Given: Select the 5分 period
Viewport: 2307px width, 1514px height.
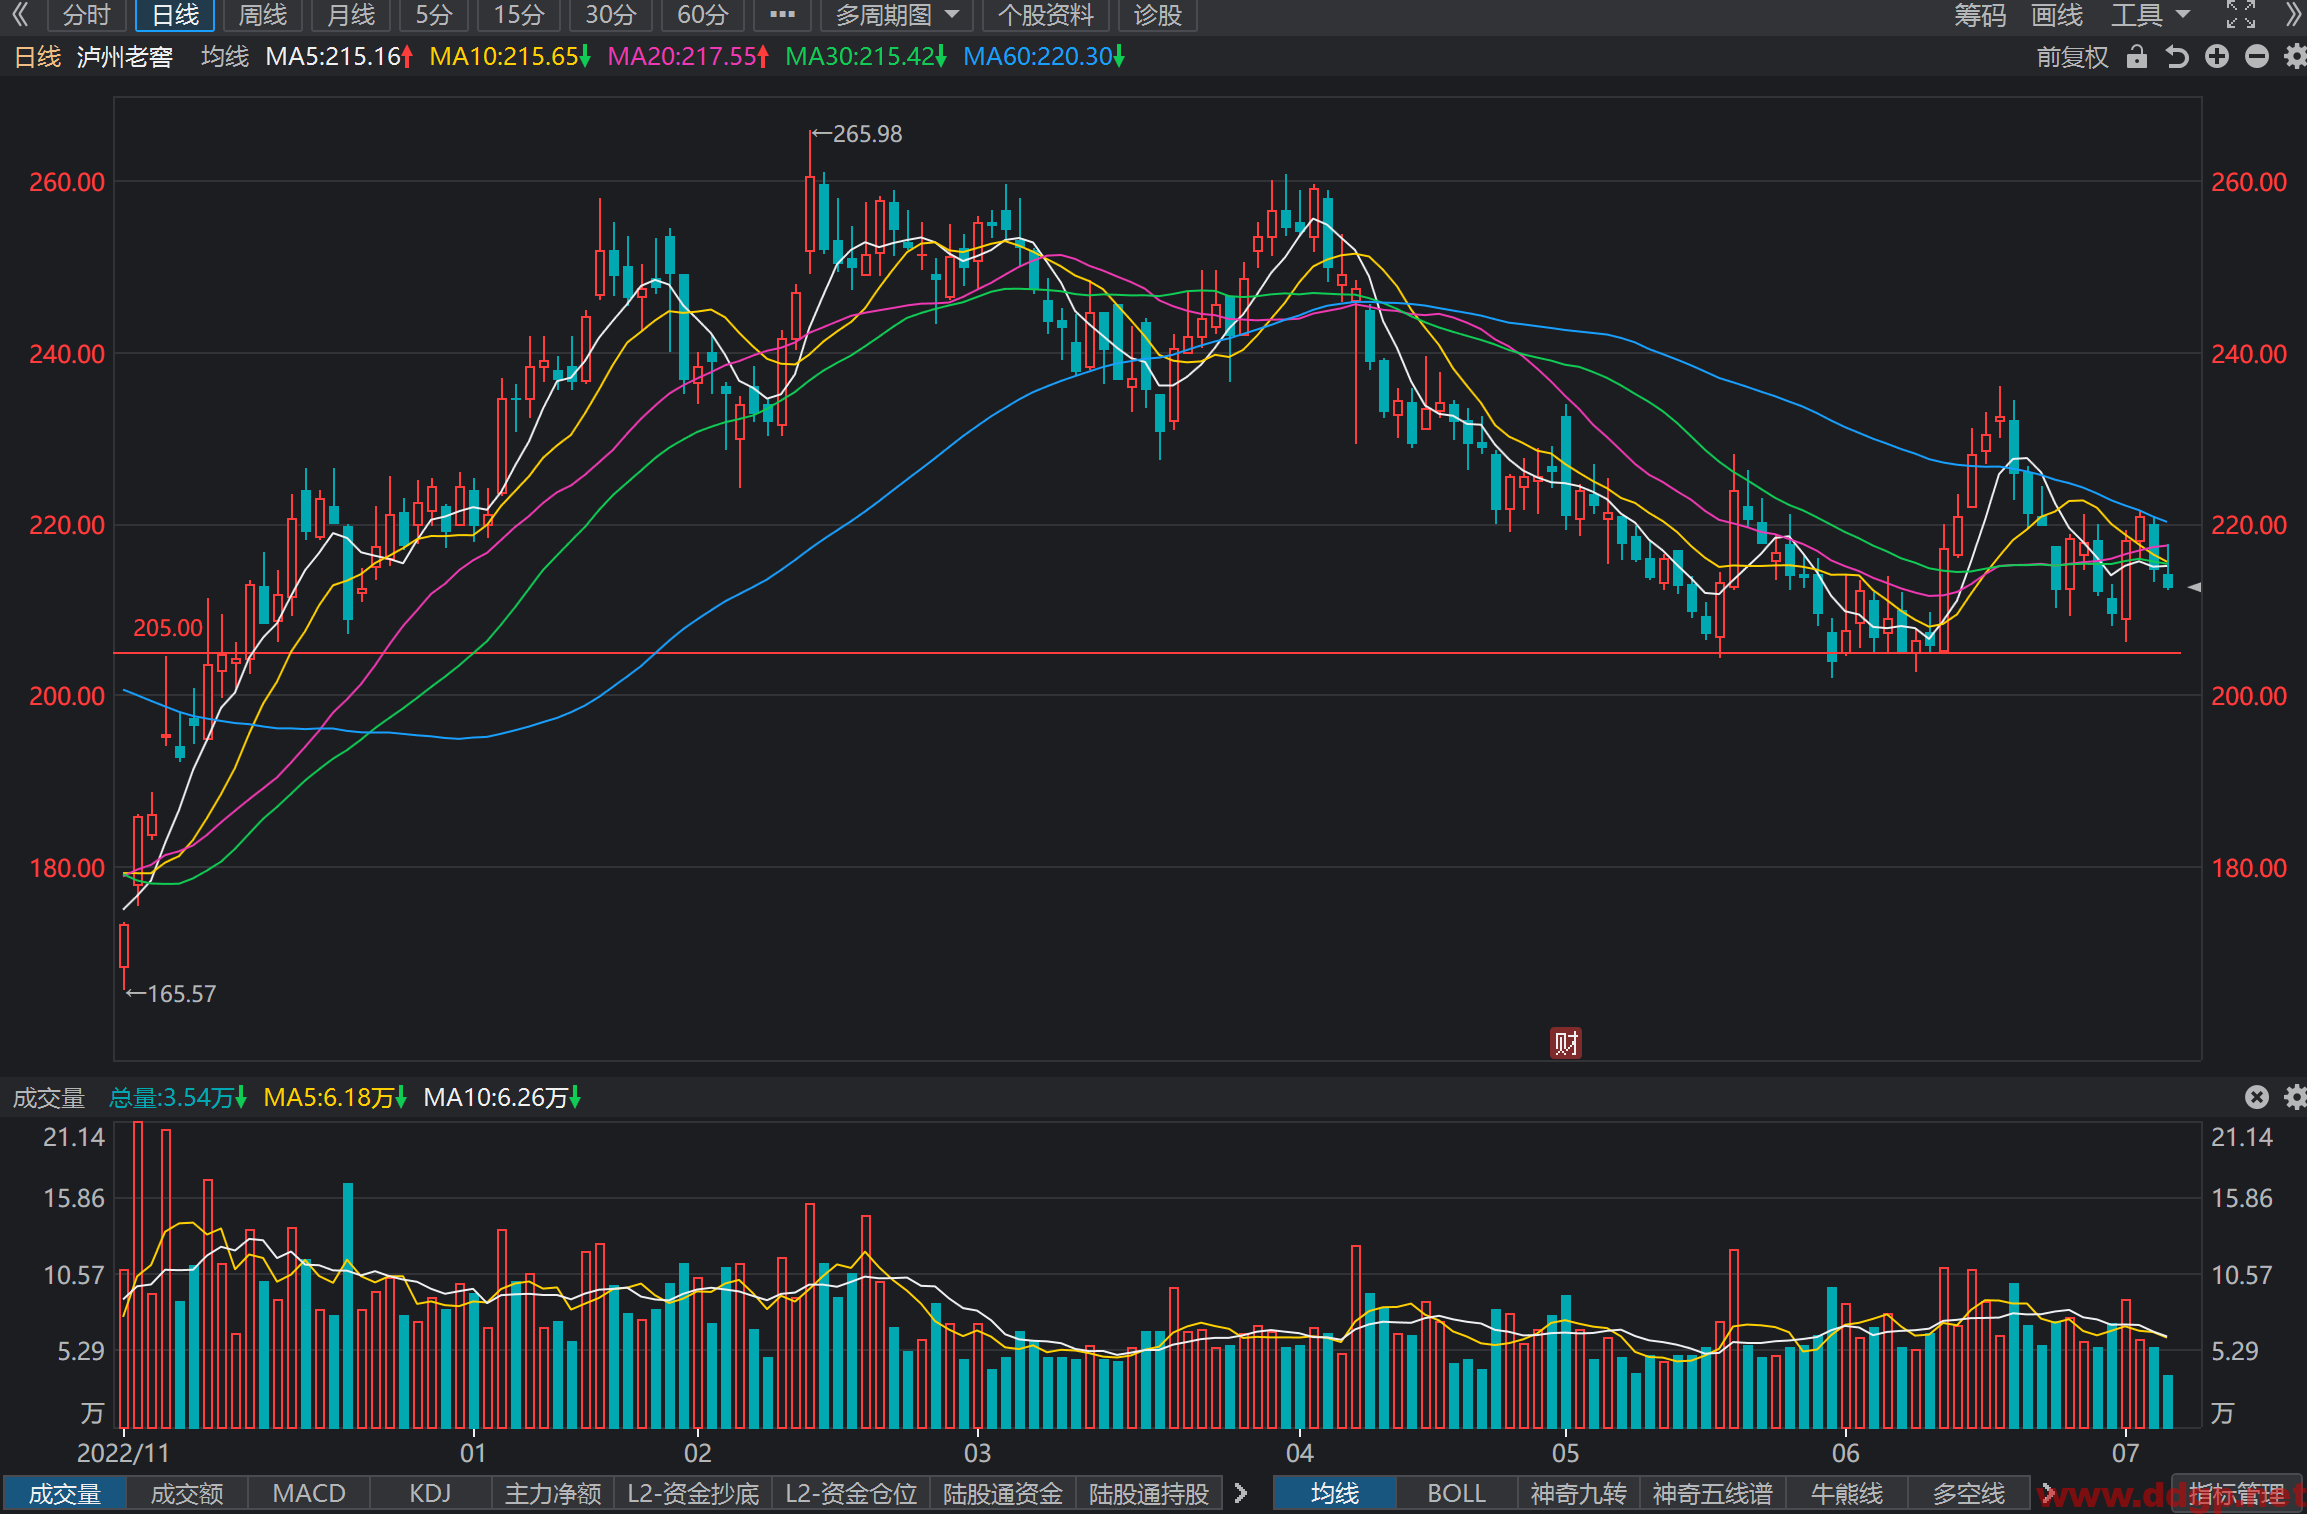Looking at the screenshot, I should (434, 15).
